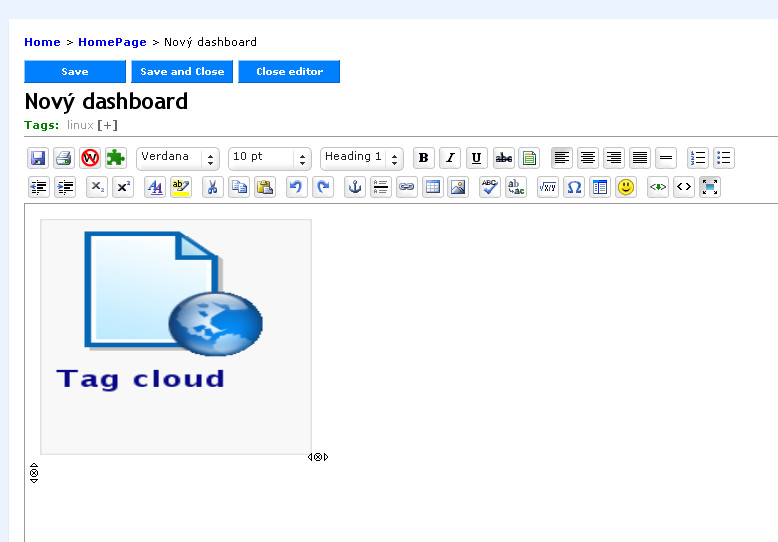Image resolution: width=778 pixels, height=542 pixels.
Task: Open the Verdana font family dropdown
Action: pos(178,158)
